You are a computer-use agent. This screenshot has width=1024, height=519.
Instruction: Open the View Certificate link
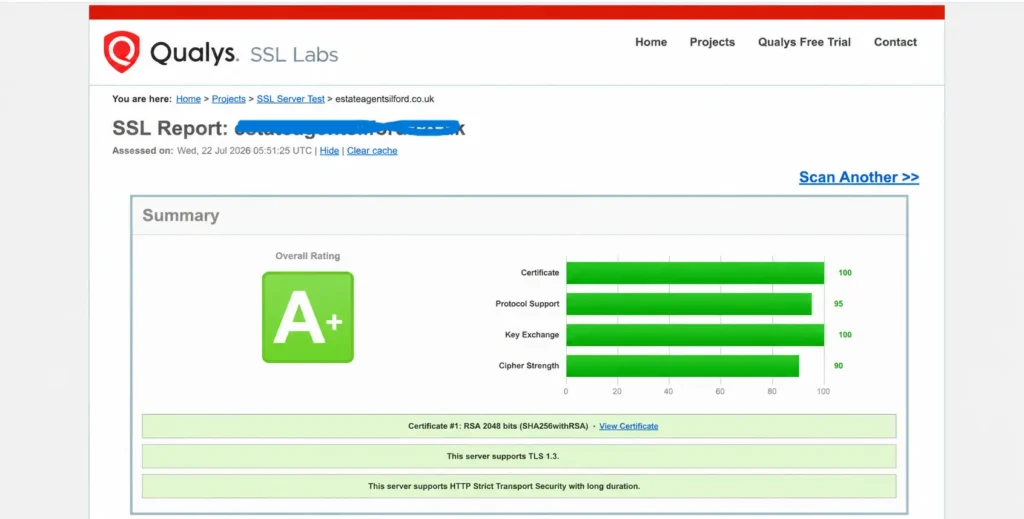(x=629, y=426)
